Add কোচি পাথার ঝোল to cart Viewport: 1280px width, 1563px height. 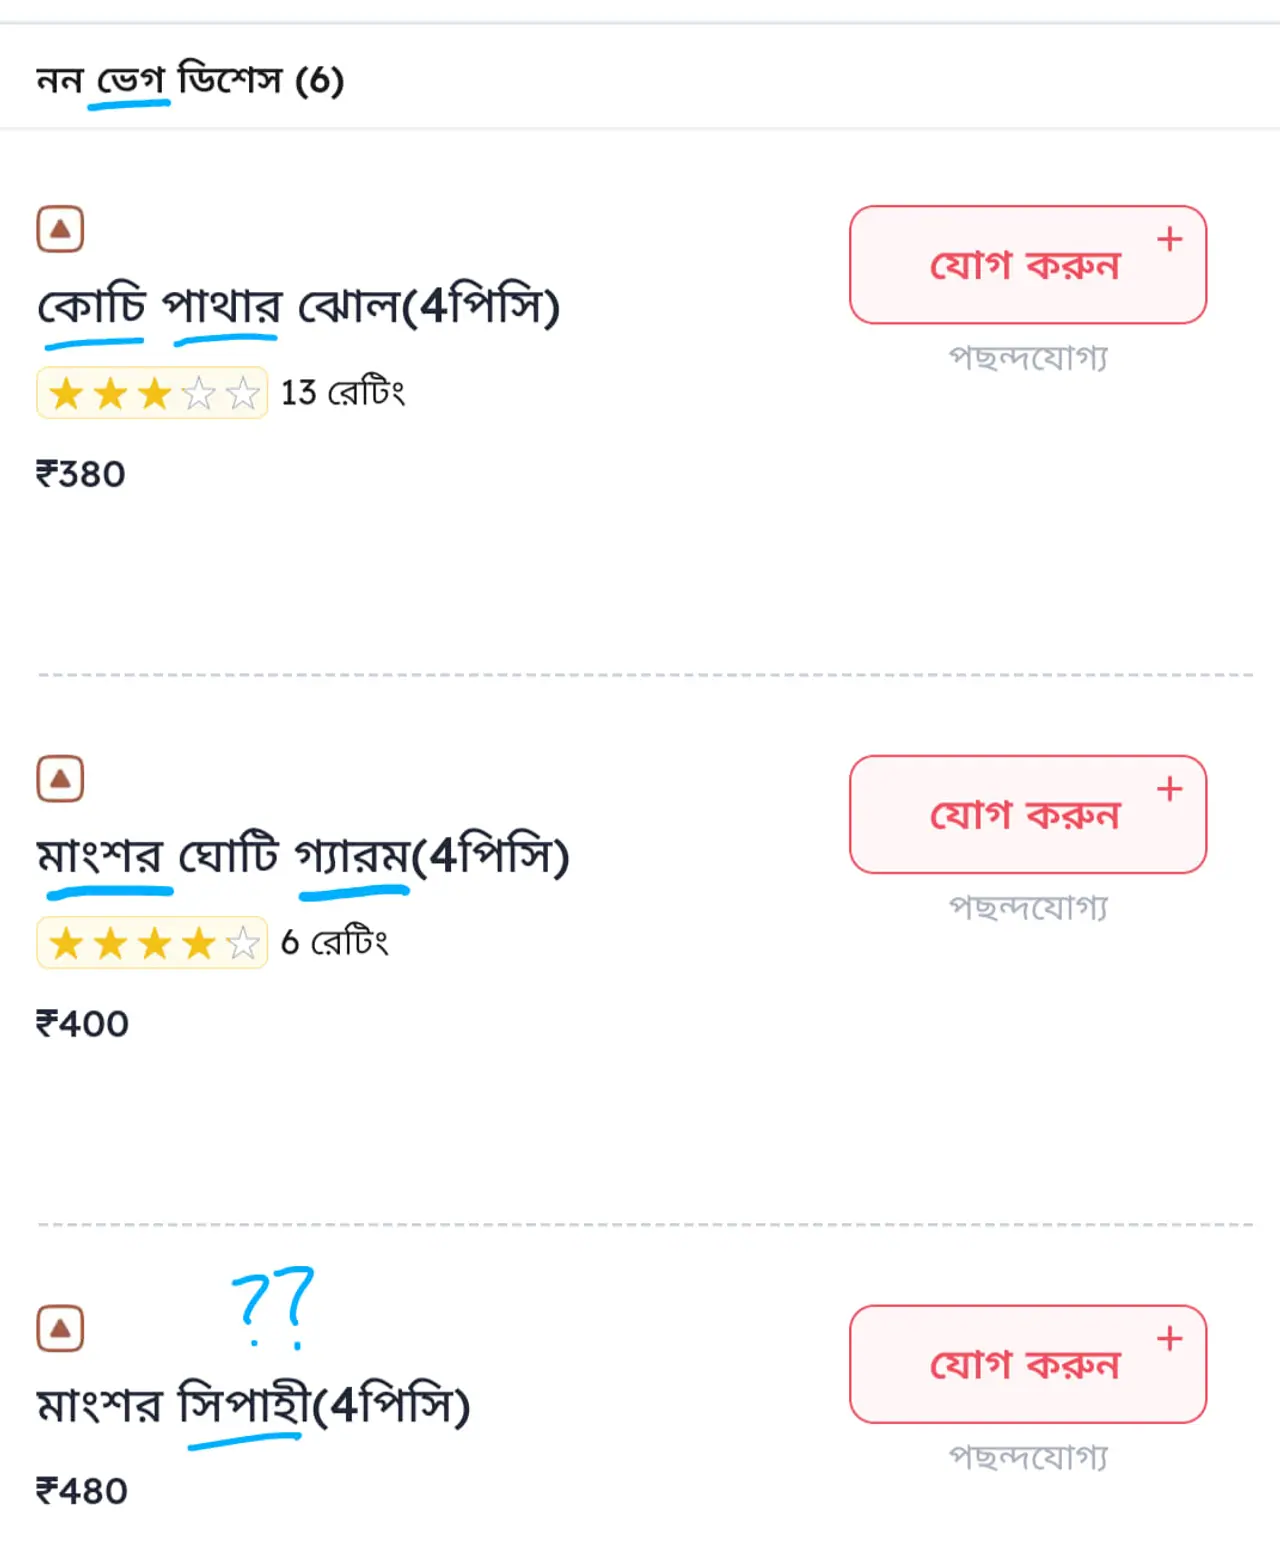click(1026, 265)
